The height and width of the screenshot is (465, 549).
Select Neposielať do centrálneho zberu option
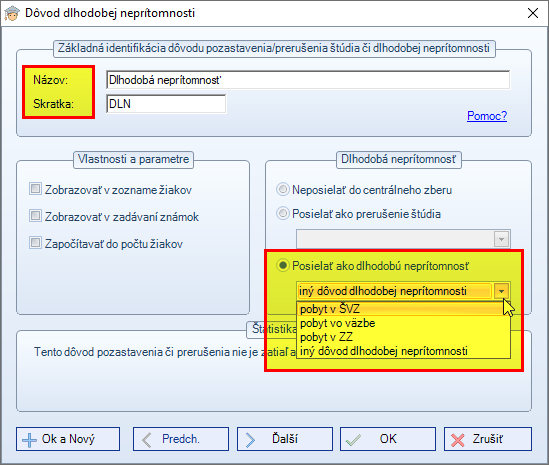click(x=283, y=189)
